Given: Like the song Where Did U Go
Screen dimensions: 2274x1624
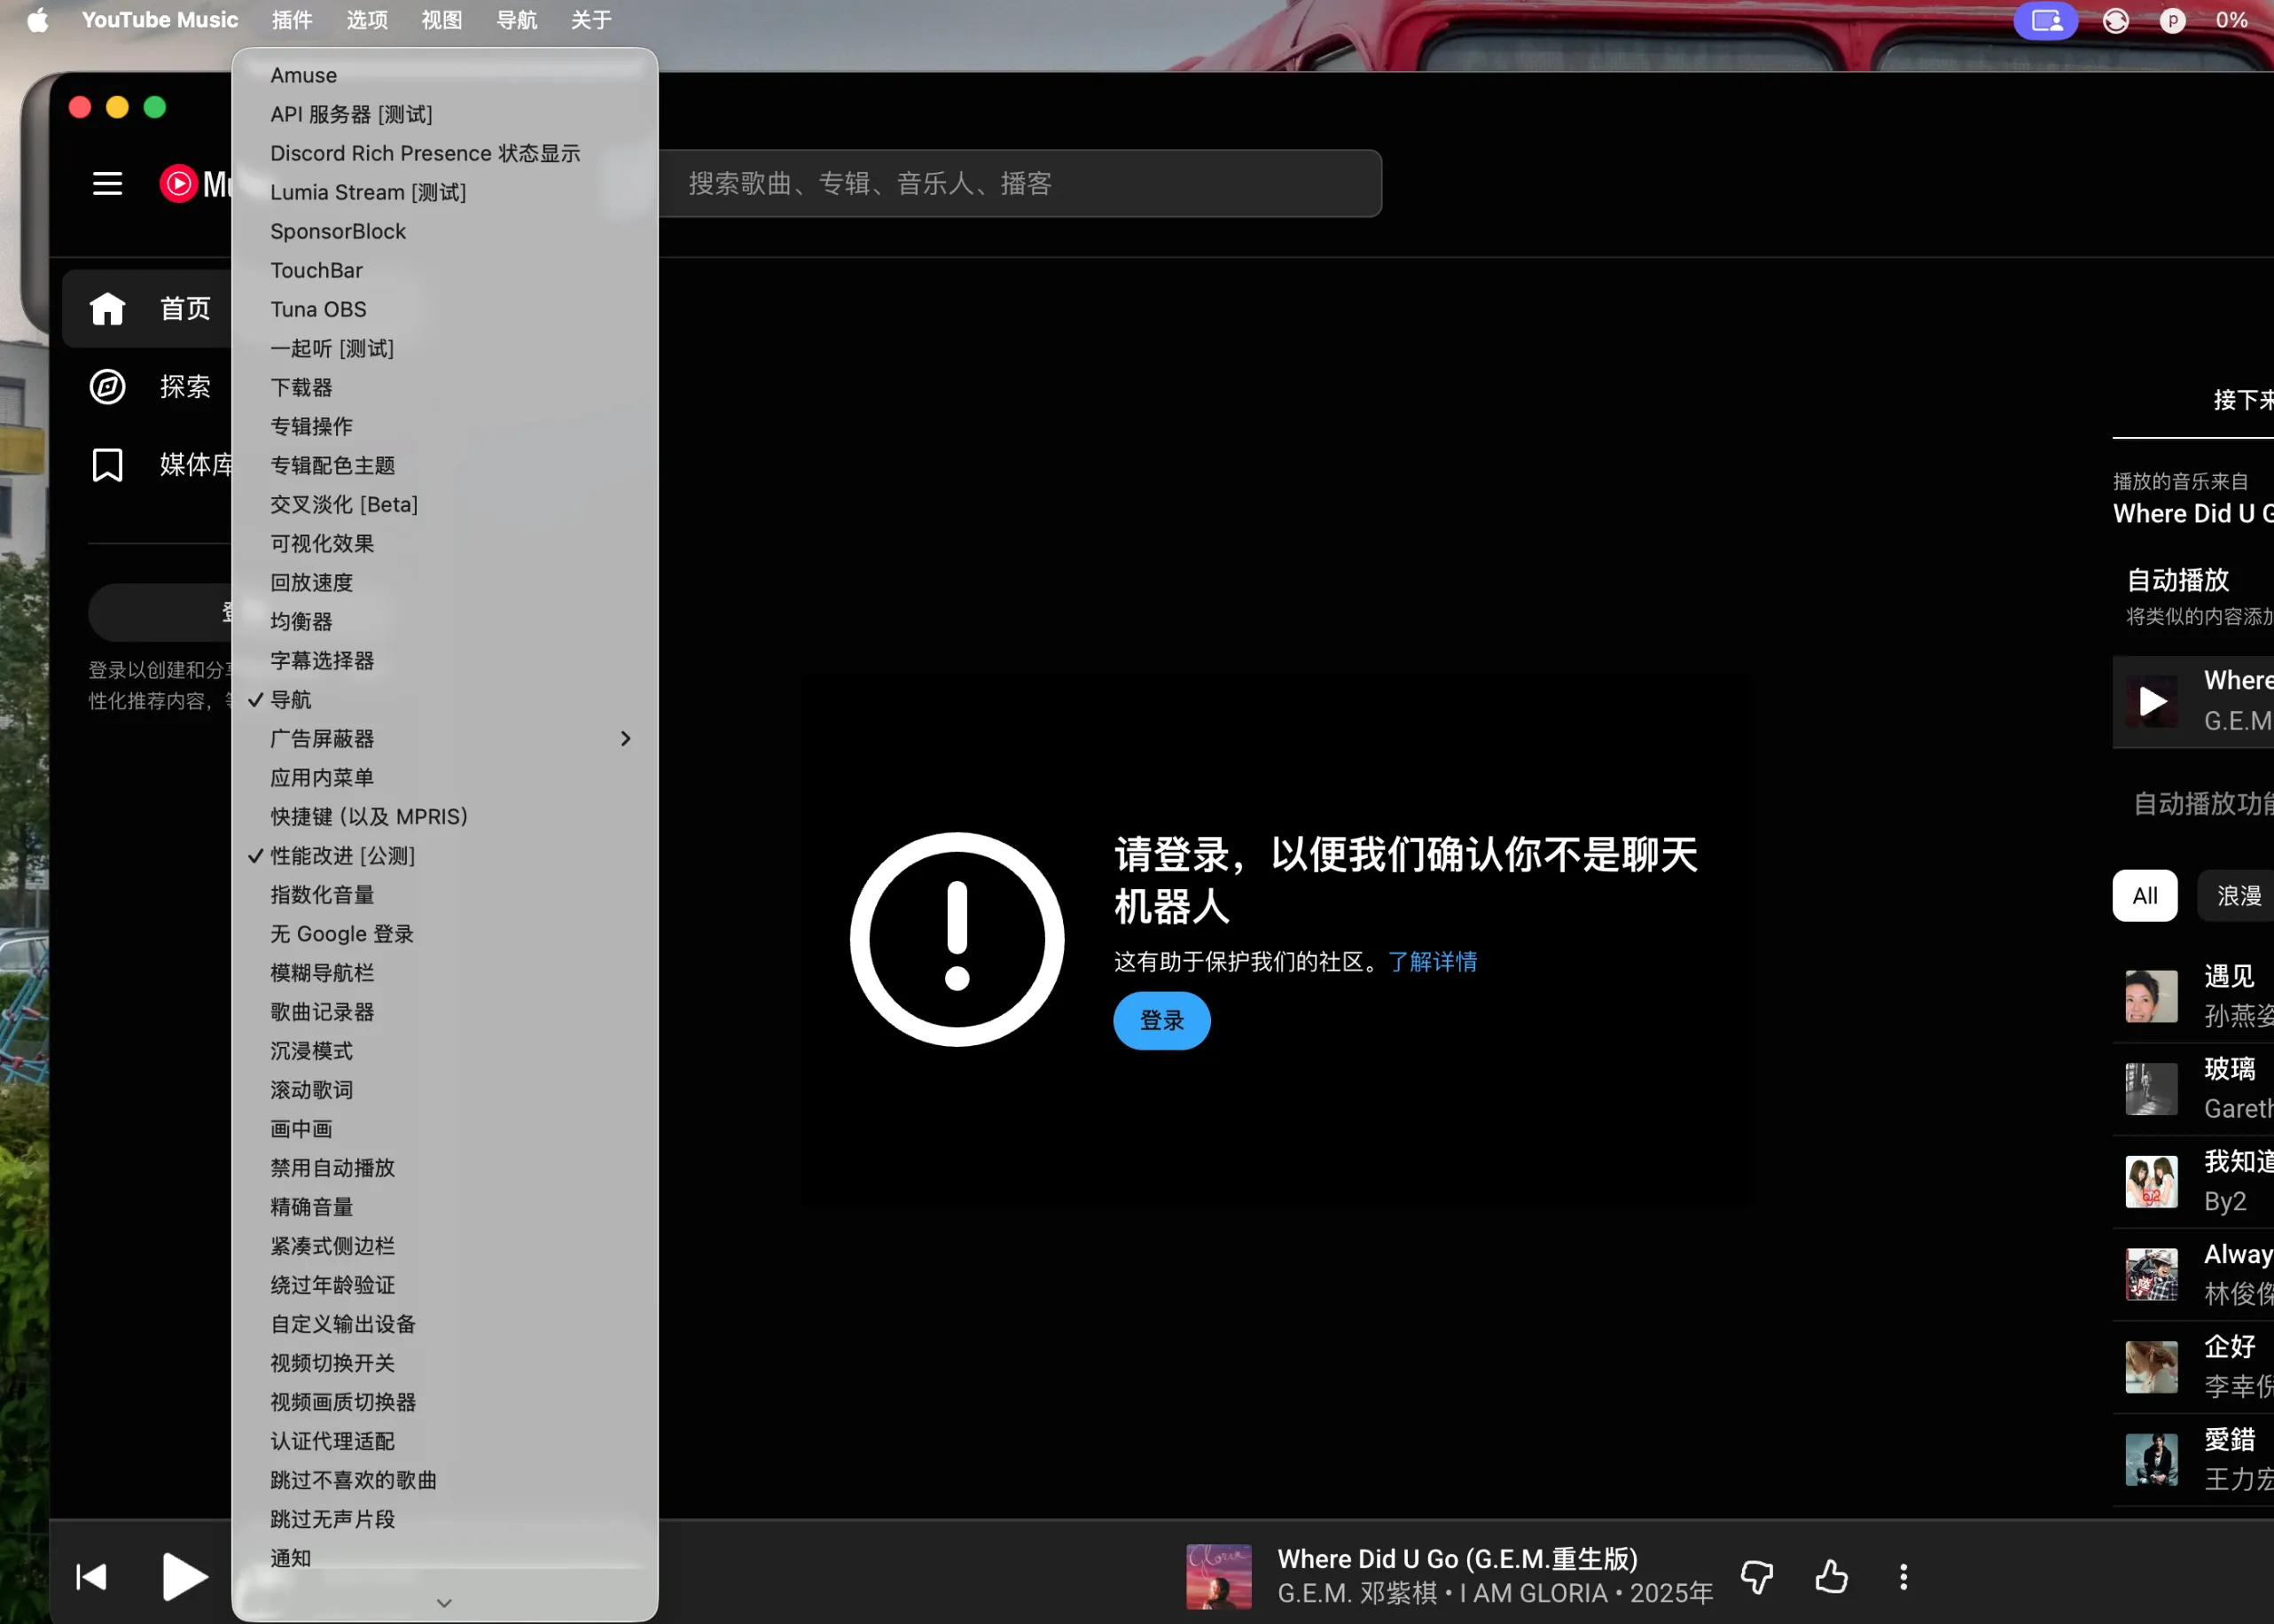Looking at the screenshot, I should [x=1831, y=1577].
